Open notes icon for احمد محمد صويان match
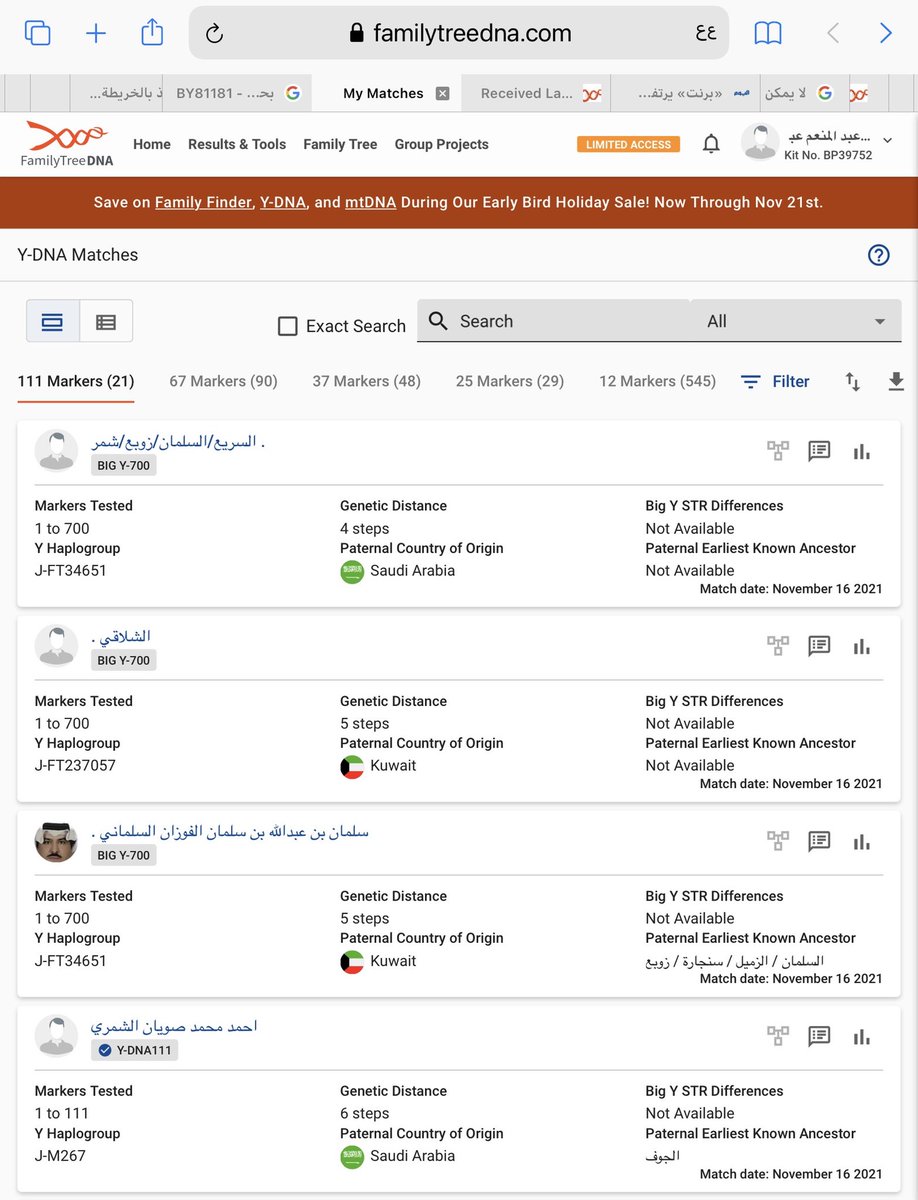The width and height of the screenshot is (918, 1200). [x=819, y=1036]
